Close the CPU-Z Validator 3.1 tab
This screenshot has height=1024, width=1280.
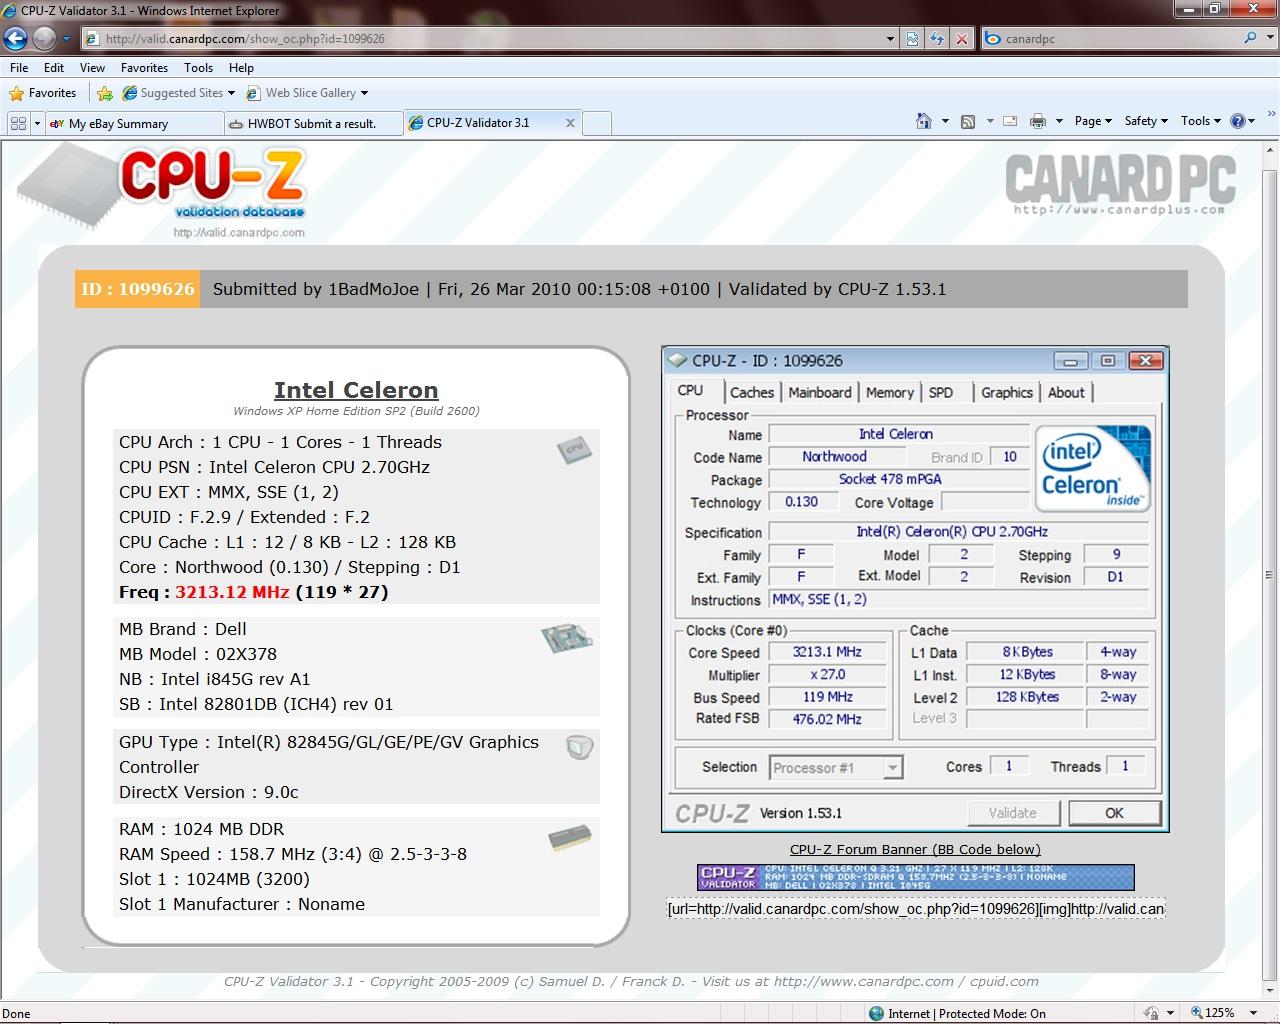pyautogui.click(x=570, y=123)
